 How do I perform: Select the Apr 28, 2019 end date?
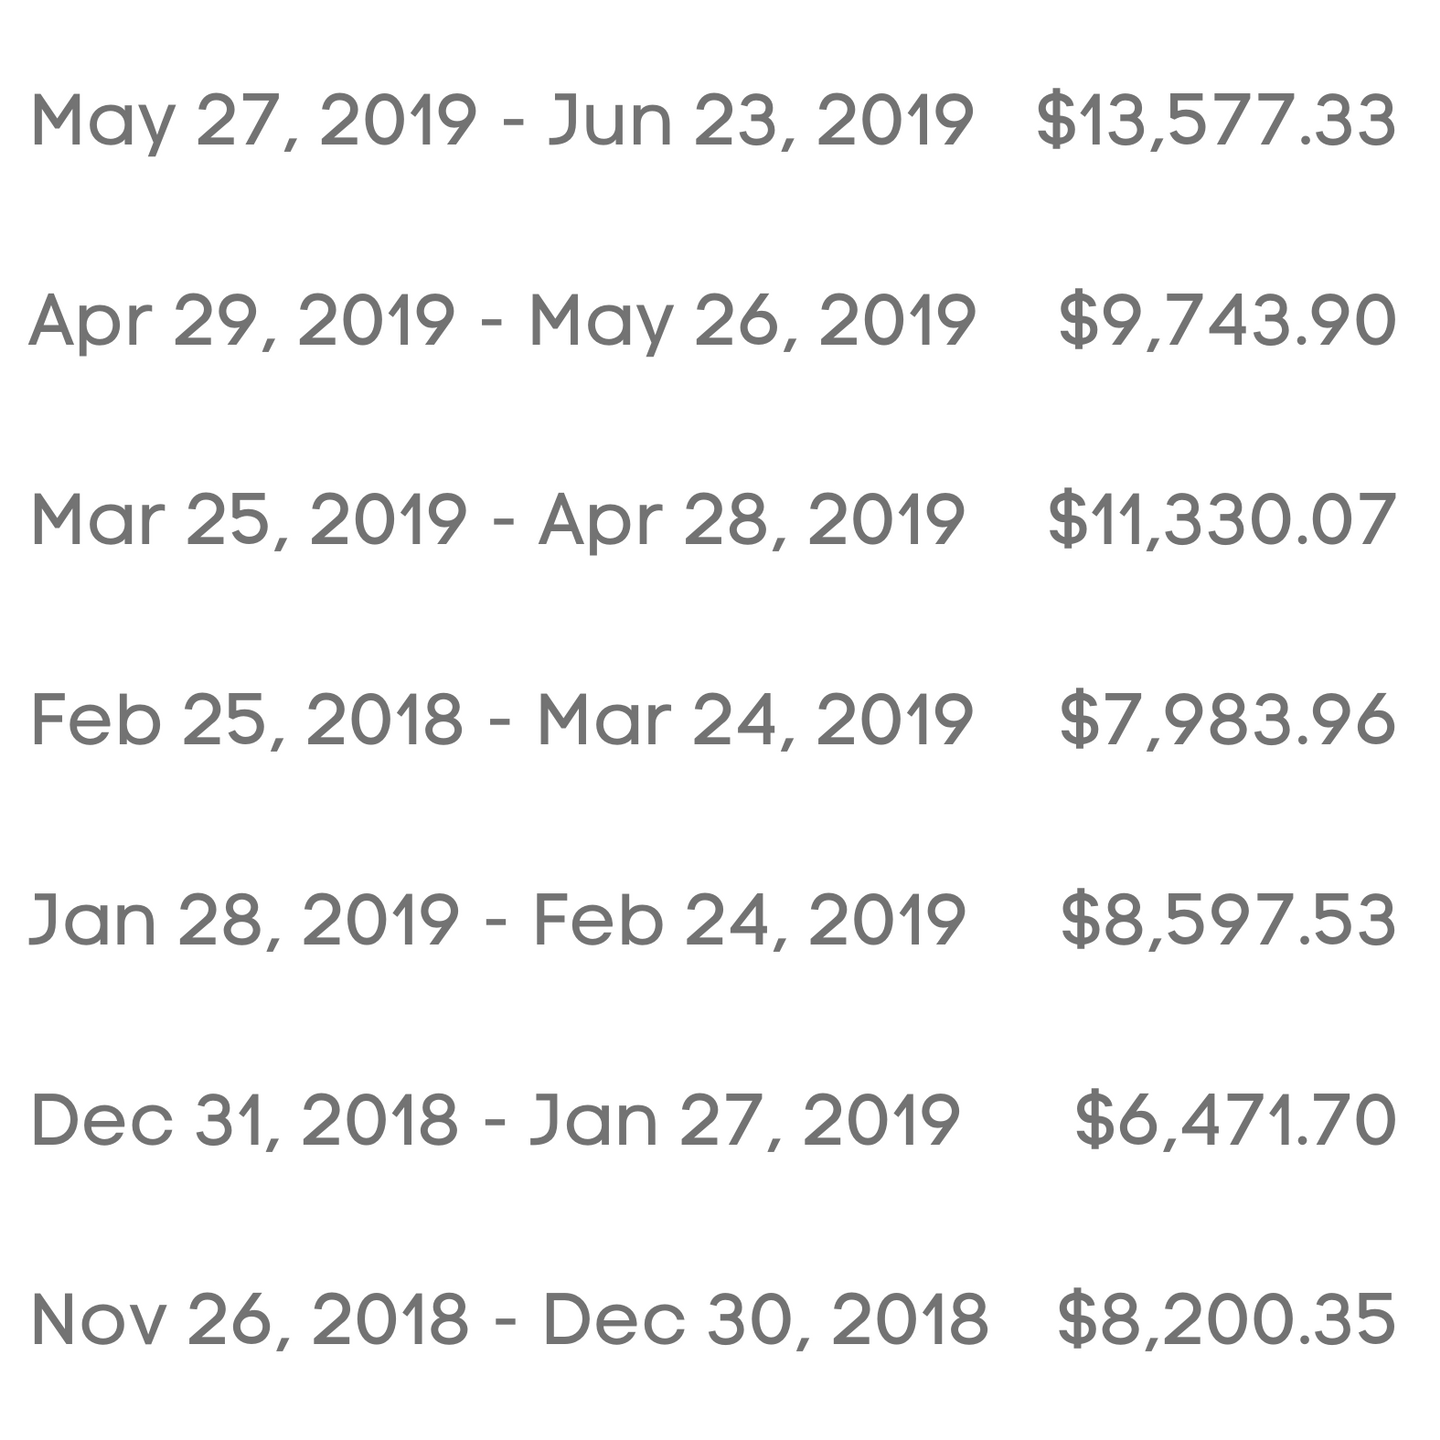[x=752, y=521]
